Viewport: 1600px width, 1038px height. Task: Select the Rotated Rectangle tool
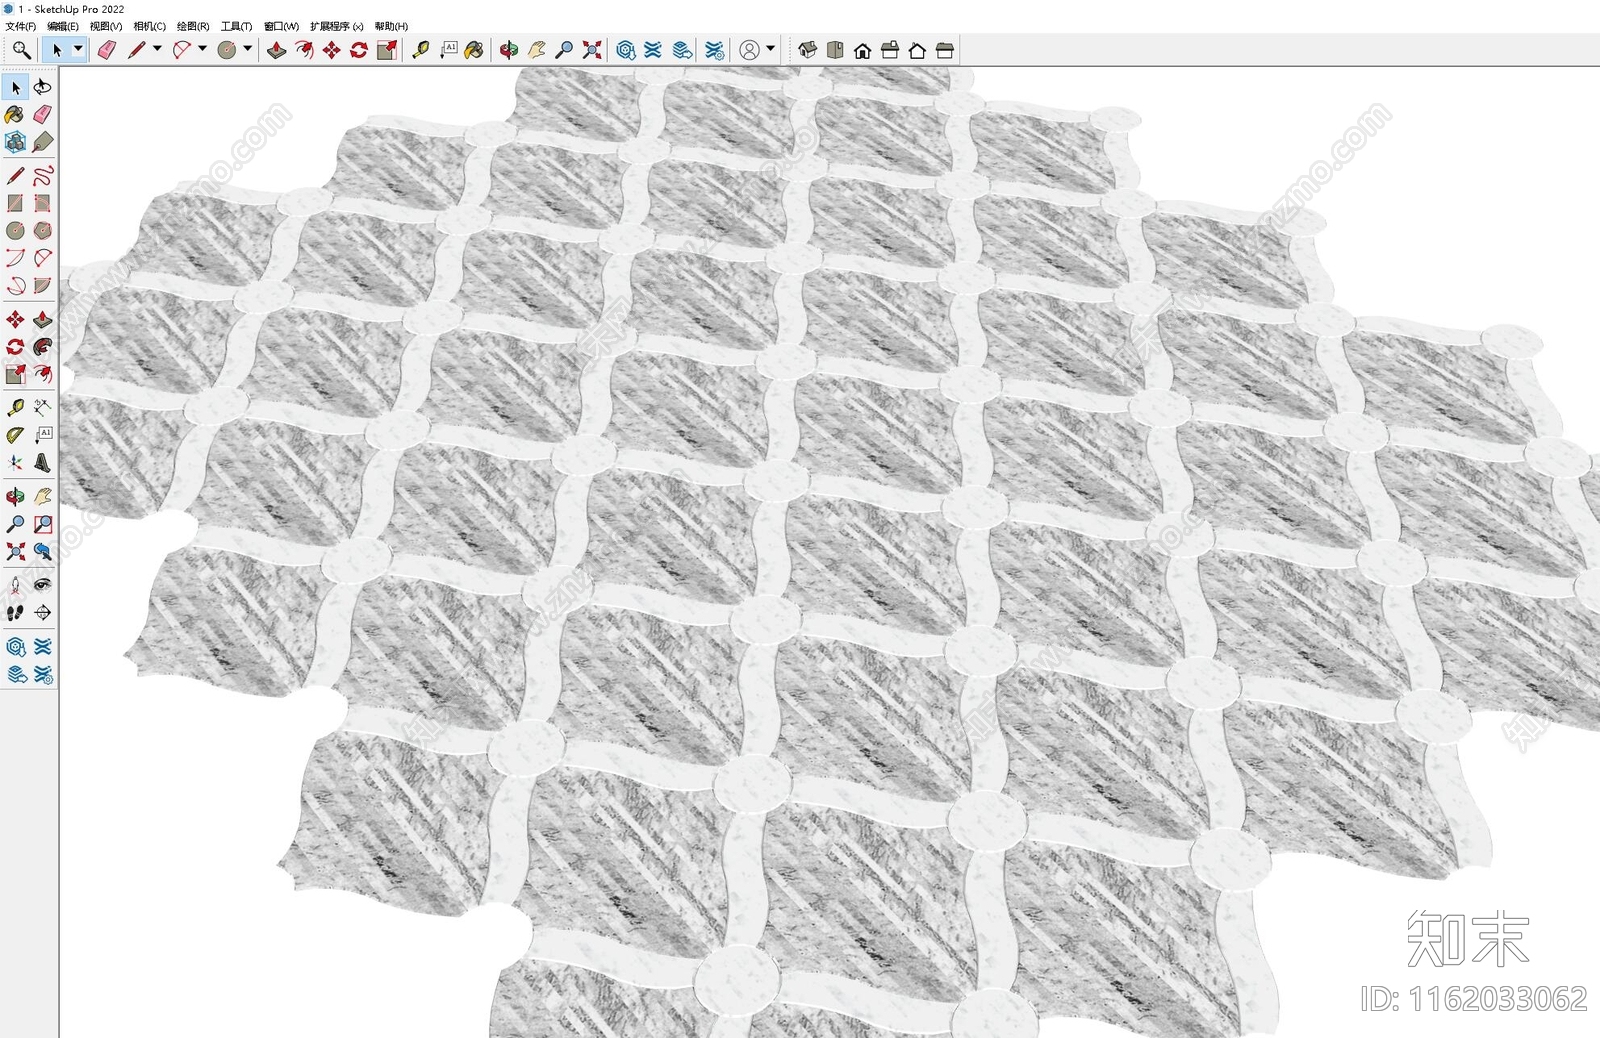pos(42,203)
